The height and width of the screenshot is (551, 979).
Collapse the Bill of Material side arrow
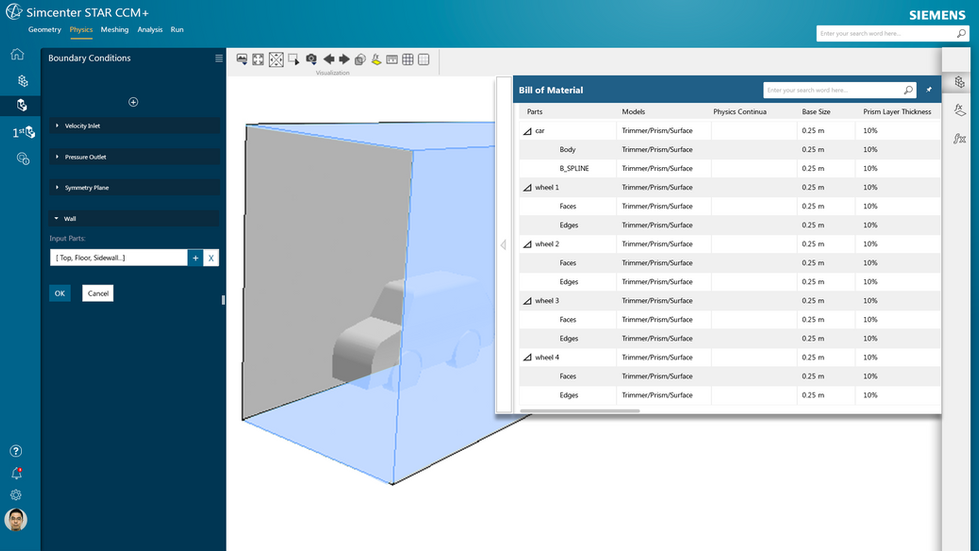pos(503,245)
